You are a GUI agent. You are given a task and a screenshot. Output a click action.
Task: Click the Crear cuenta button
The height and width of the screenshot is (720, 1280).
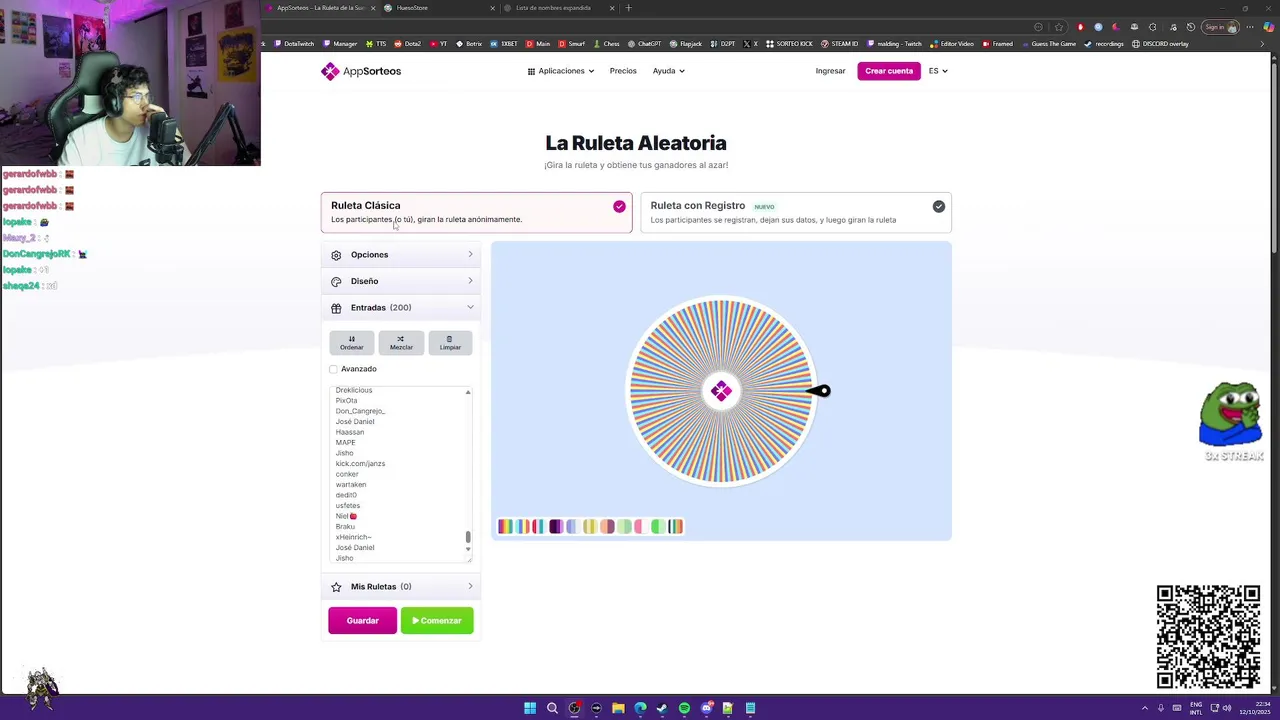(x=889, y=71)
